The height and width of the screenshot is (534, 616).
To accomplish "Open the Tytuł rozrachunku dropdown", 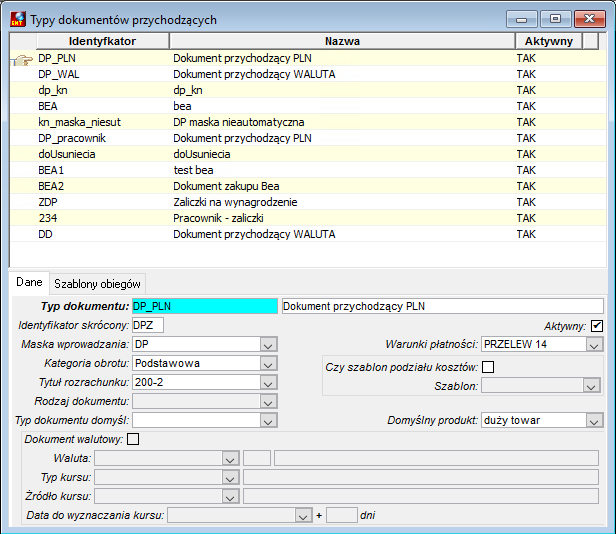I will point(268,382).
